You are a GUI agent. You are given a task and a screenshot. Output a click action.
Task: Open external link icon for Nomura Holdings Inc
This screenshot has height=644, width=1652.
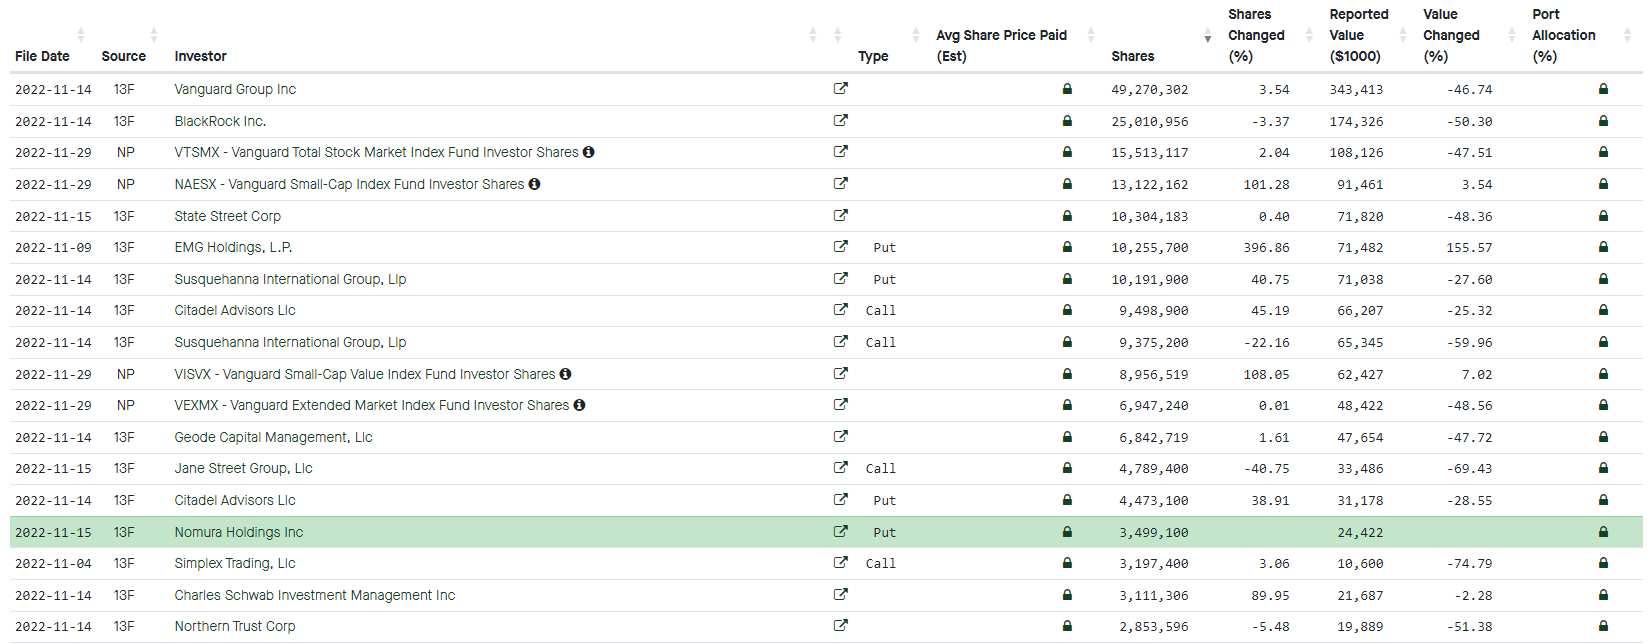(840, 532)
